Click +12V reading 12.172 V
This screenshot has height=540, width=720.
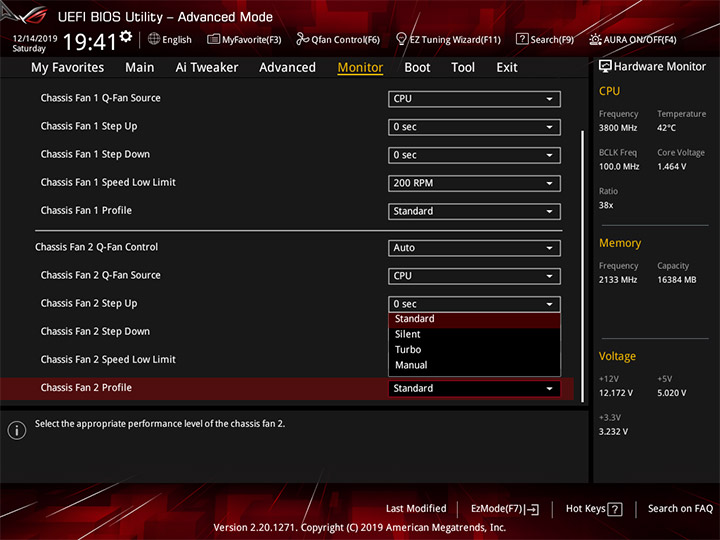pos(615,394)
